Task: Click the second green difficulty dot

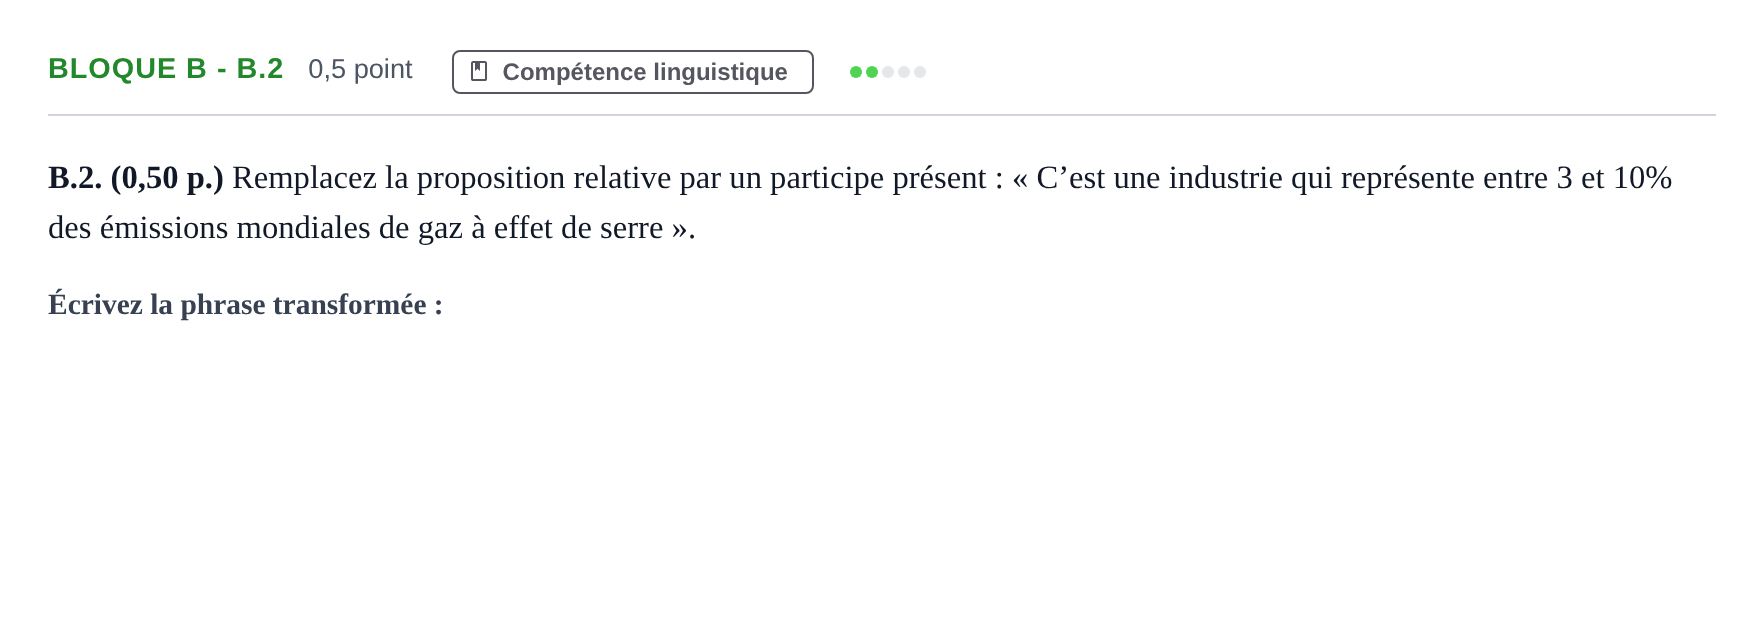Action: [872, 72]
